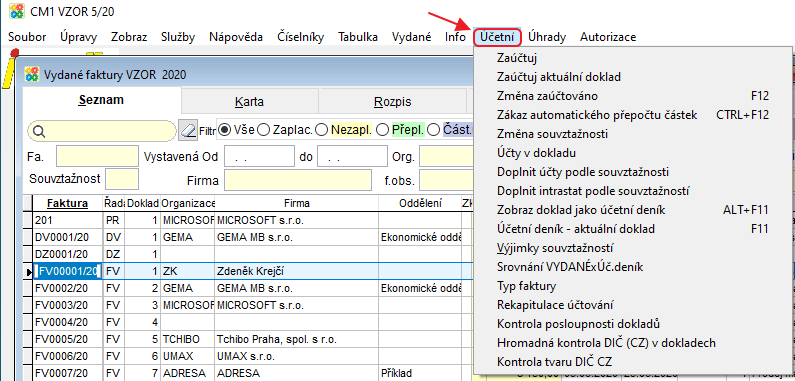Open the Nápověda menu
Screen dimensions: 795x381
click(236, 37)
